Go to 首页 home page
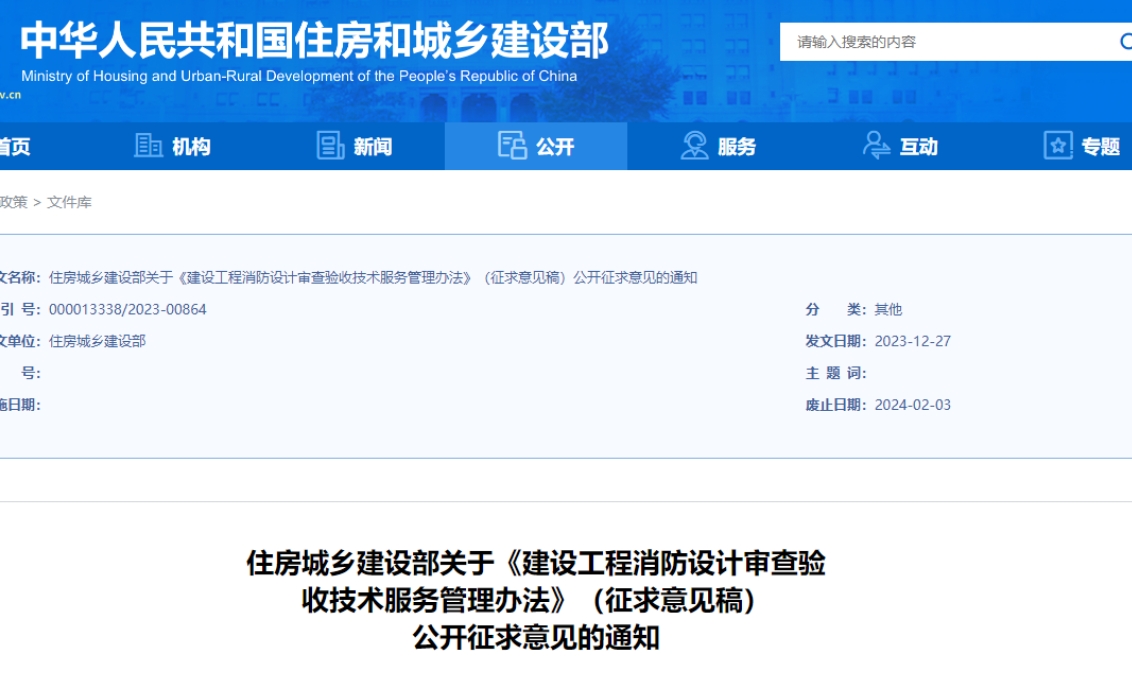1132x673 pixels. pyautogui.click(x=15, y=147)
